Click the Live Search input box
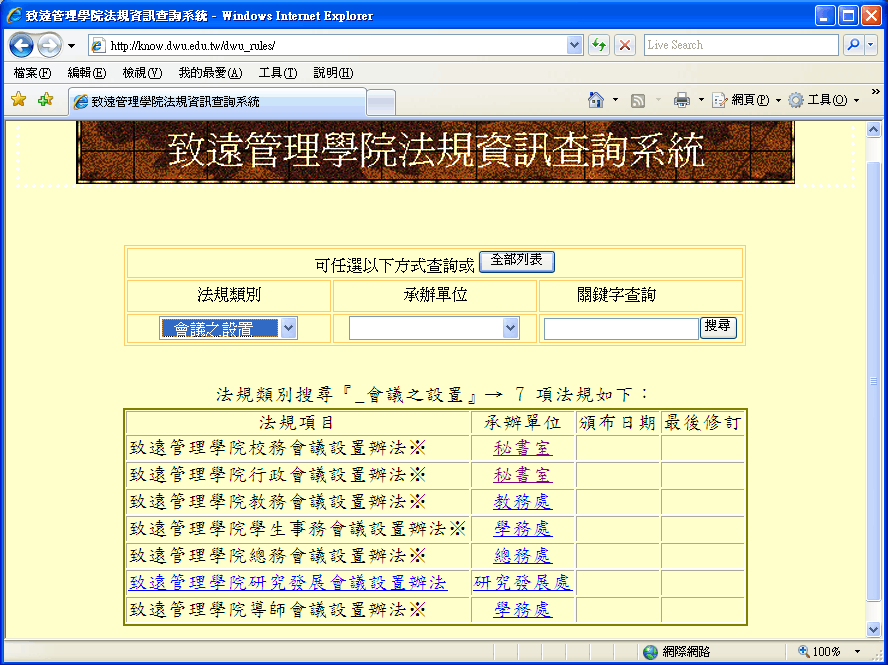888x665 pixels. pos(741,45)
